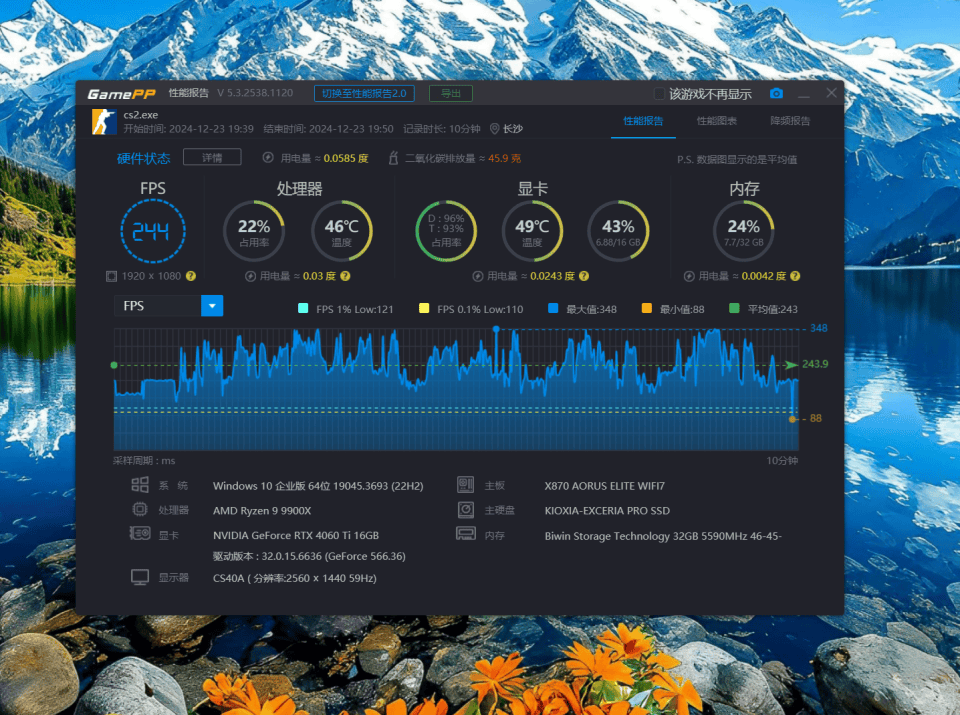Switch to the 性能报告 tab
Screen dimensions: 960x715
[643, 121]
